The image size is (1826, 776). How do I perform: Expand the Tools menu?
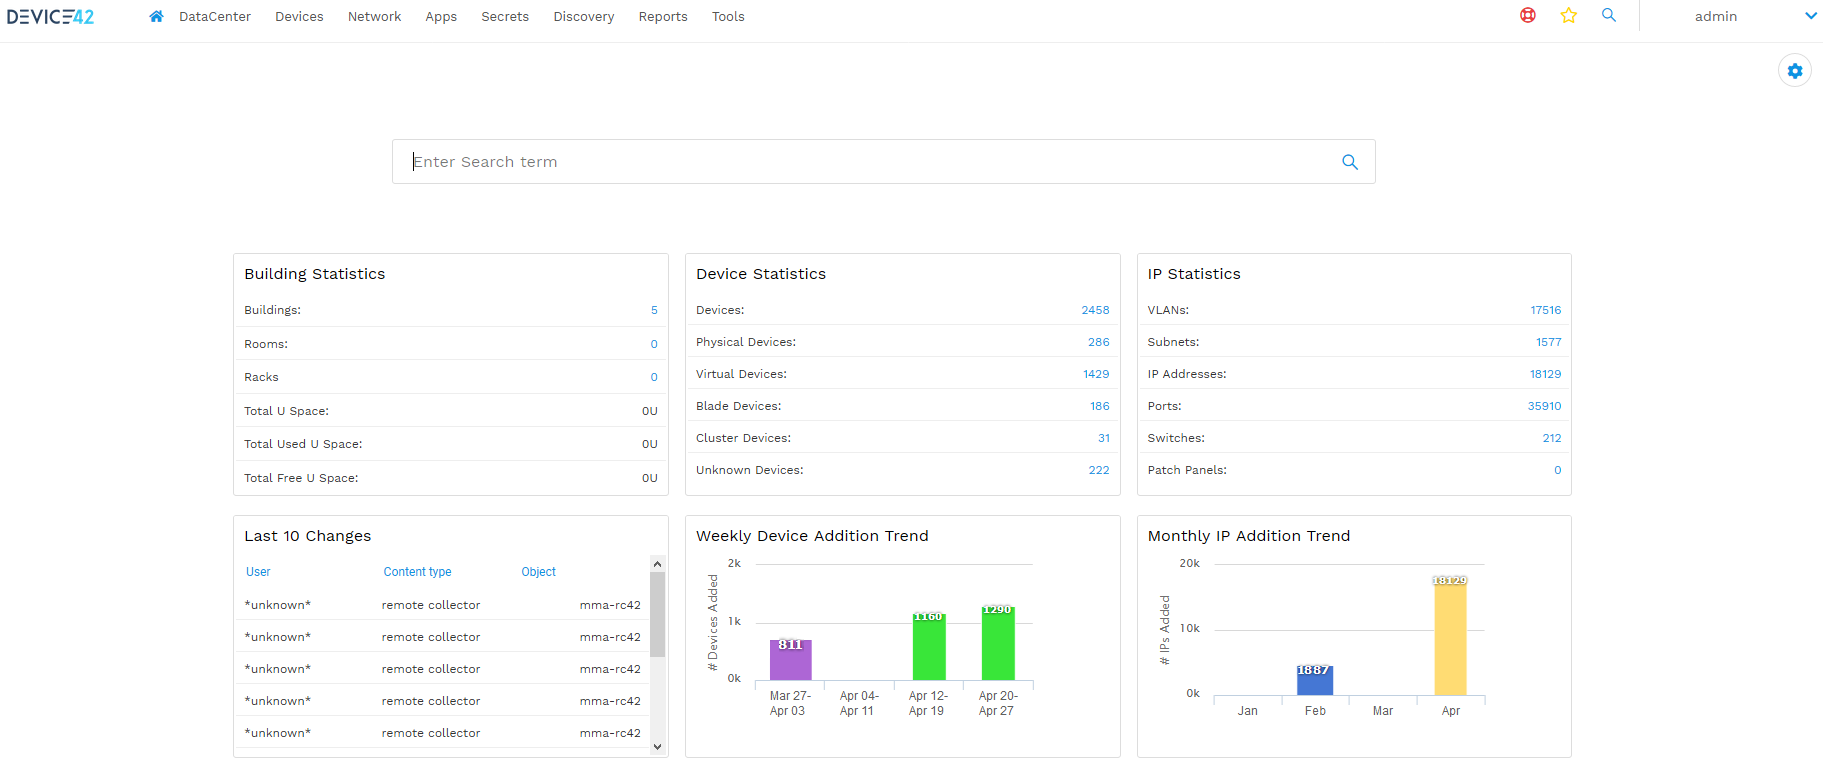pyautogui.click(x=728, y=17)
